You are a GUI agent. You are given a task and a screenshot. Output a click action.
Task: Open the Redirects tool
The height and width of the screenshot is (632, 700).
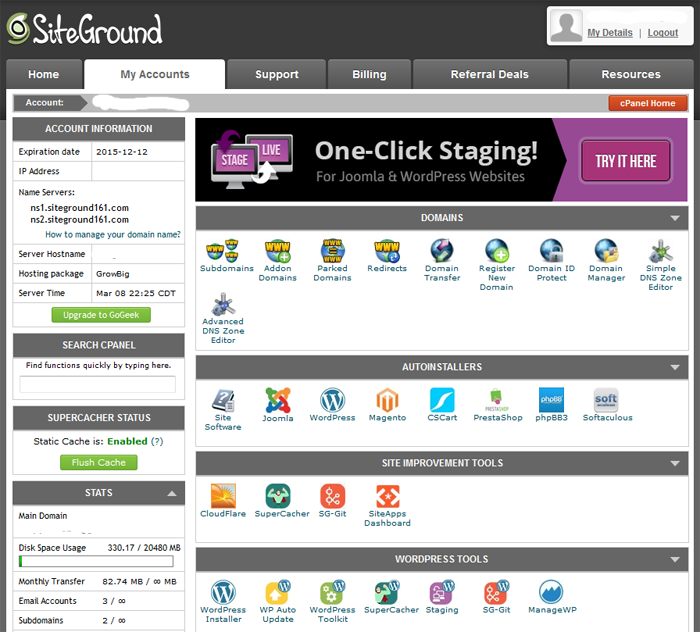(387, 255)
